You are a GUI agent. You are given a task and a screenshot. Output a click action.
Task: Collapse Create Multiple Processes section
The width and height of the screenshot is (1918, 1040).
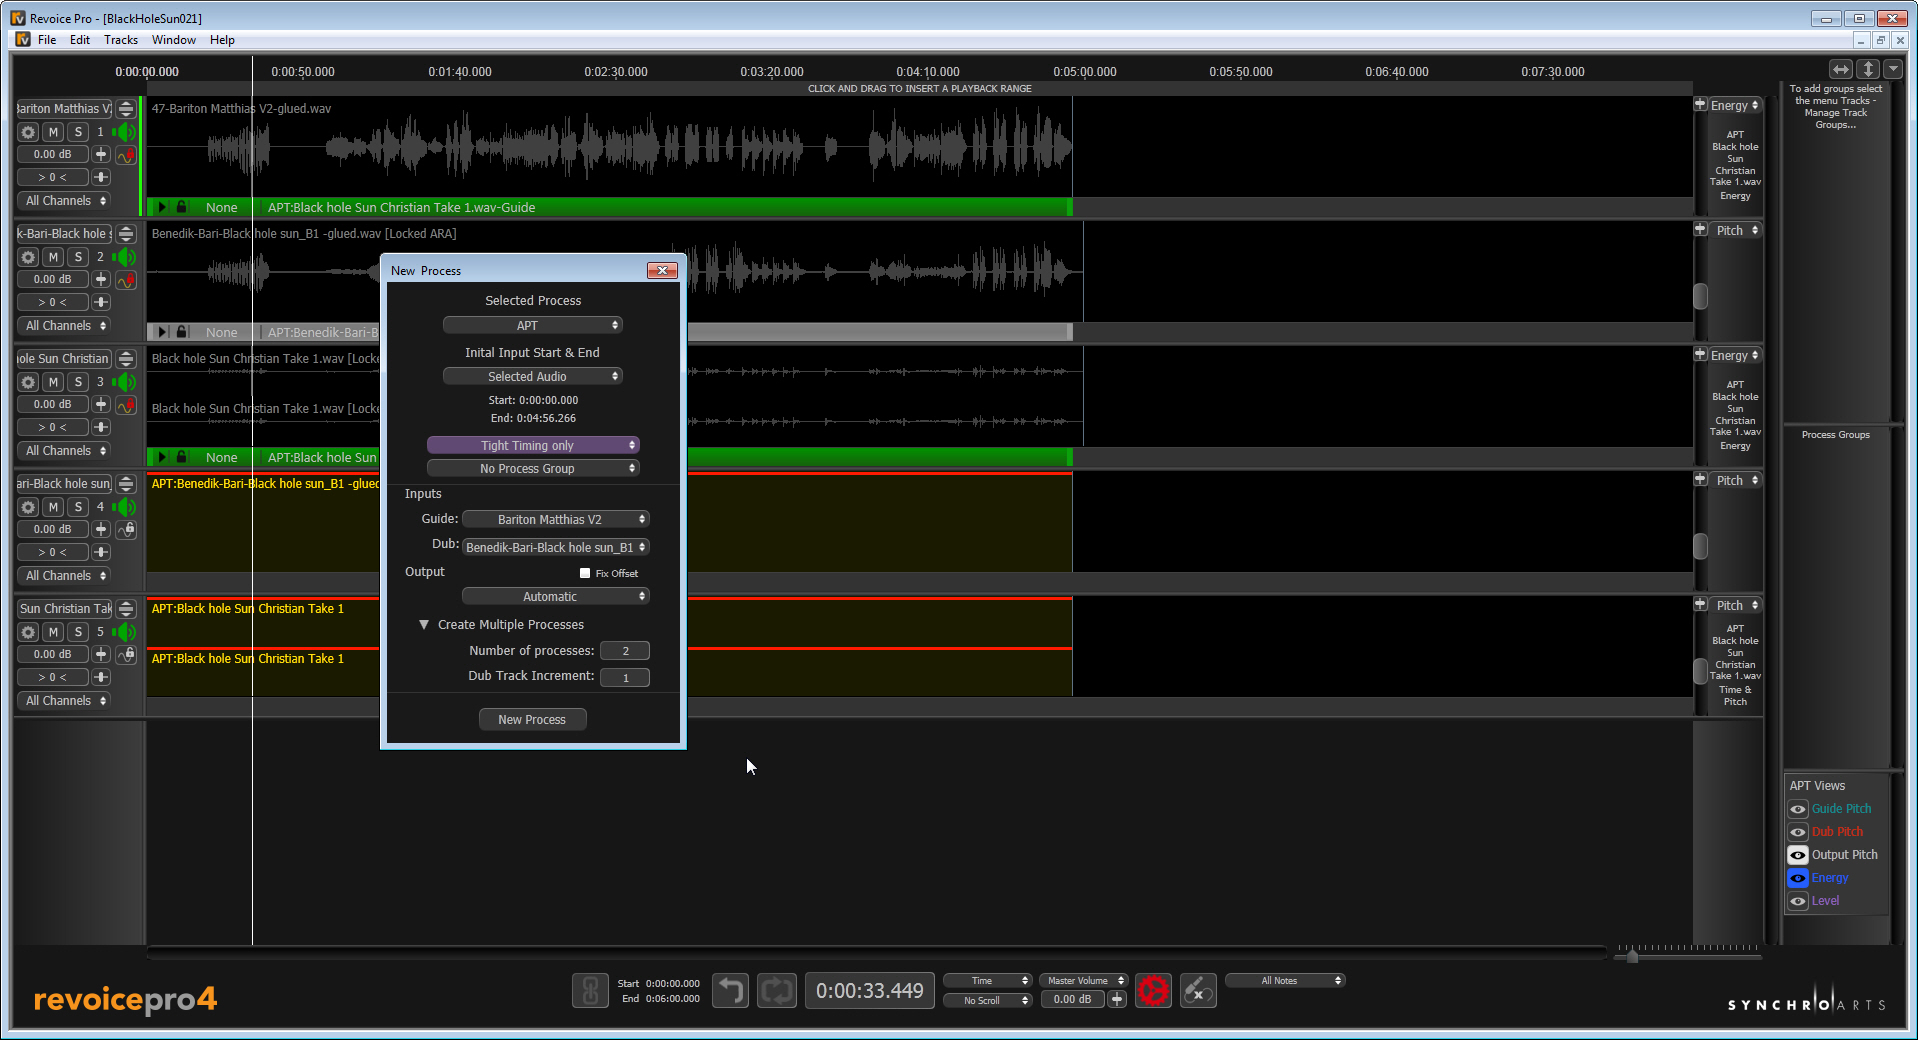[x=424, y=624]
